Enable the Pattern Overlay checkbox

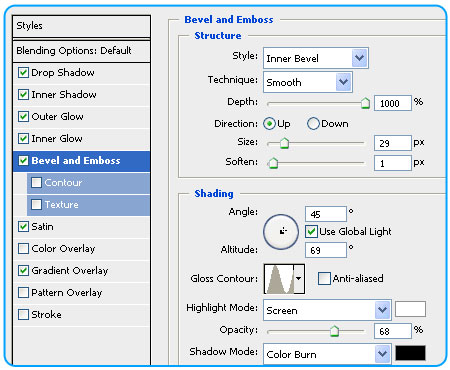tap(23, 292)
